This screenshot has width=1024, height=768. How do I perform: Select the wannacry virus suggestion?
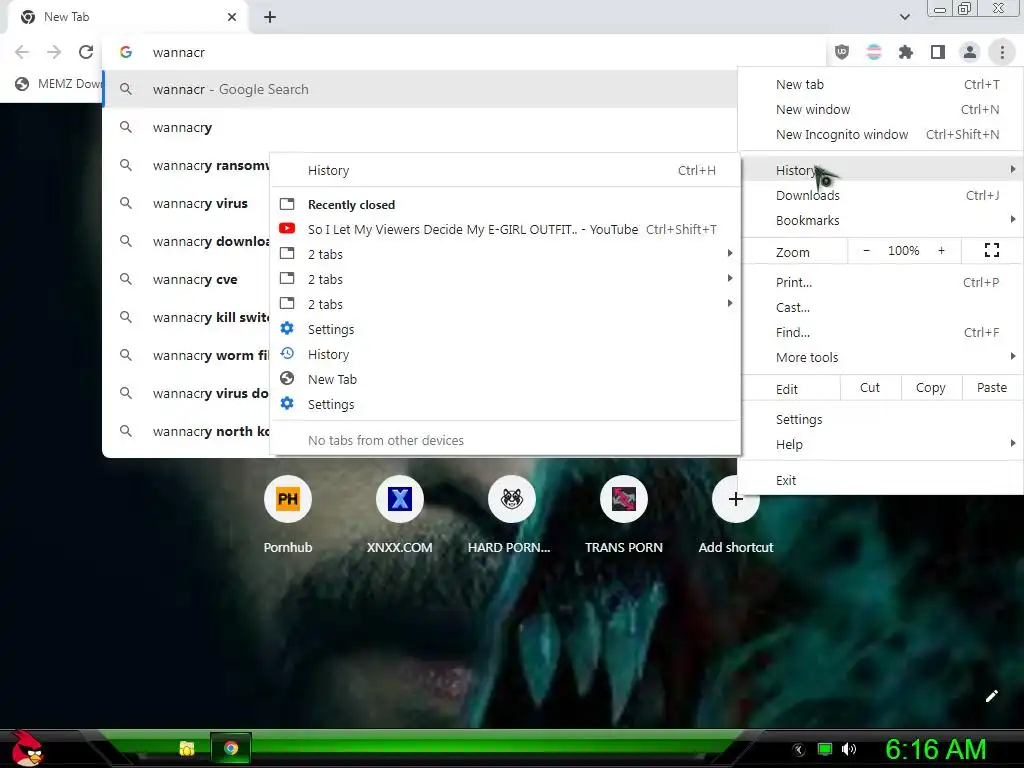click(x=186, y=203)
